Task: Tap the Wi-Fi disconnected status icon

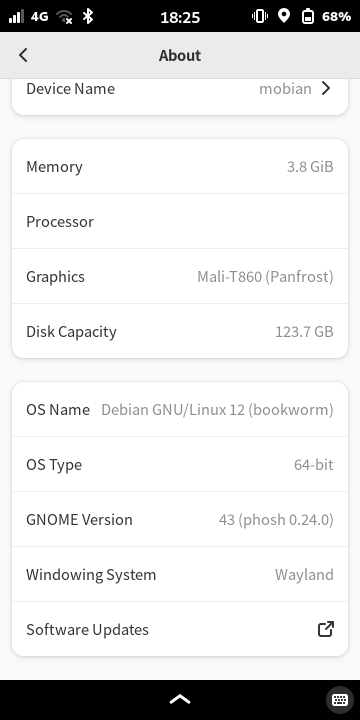Action: (x=64, y=17)
